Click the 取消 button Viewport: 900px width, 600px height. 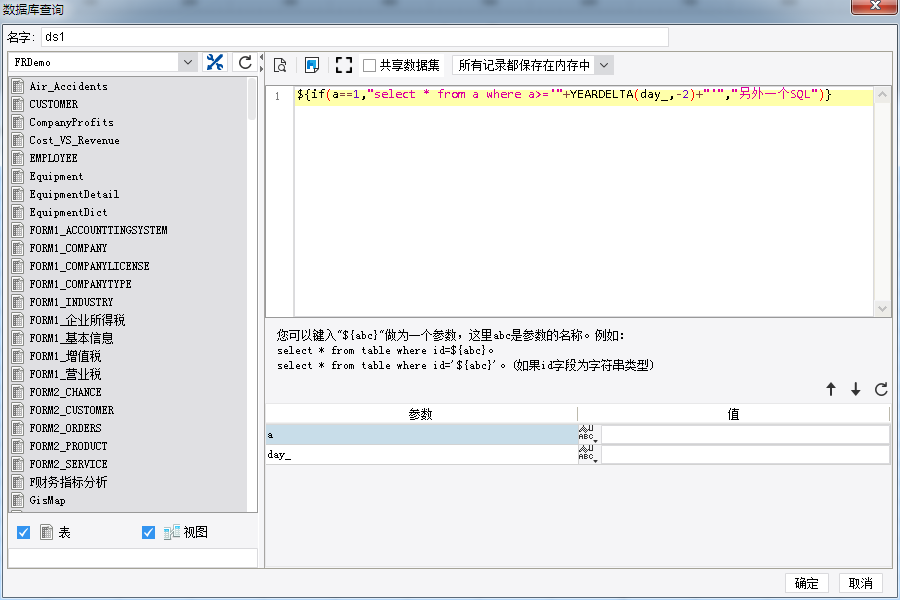coord(861,584)
